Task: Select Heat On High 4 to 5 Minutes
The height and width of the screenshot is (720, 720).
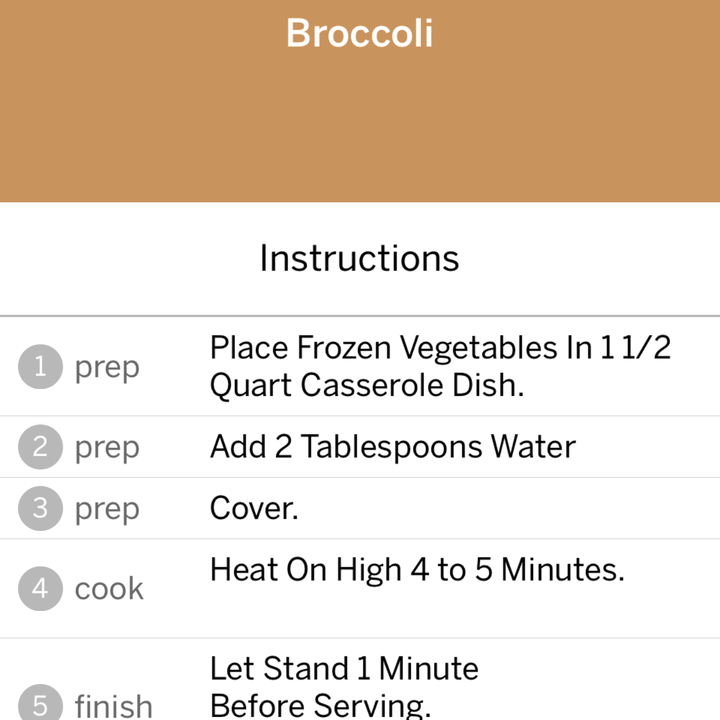Action: pos(417,569)
